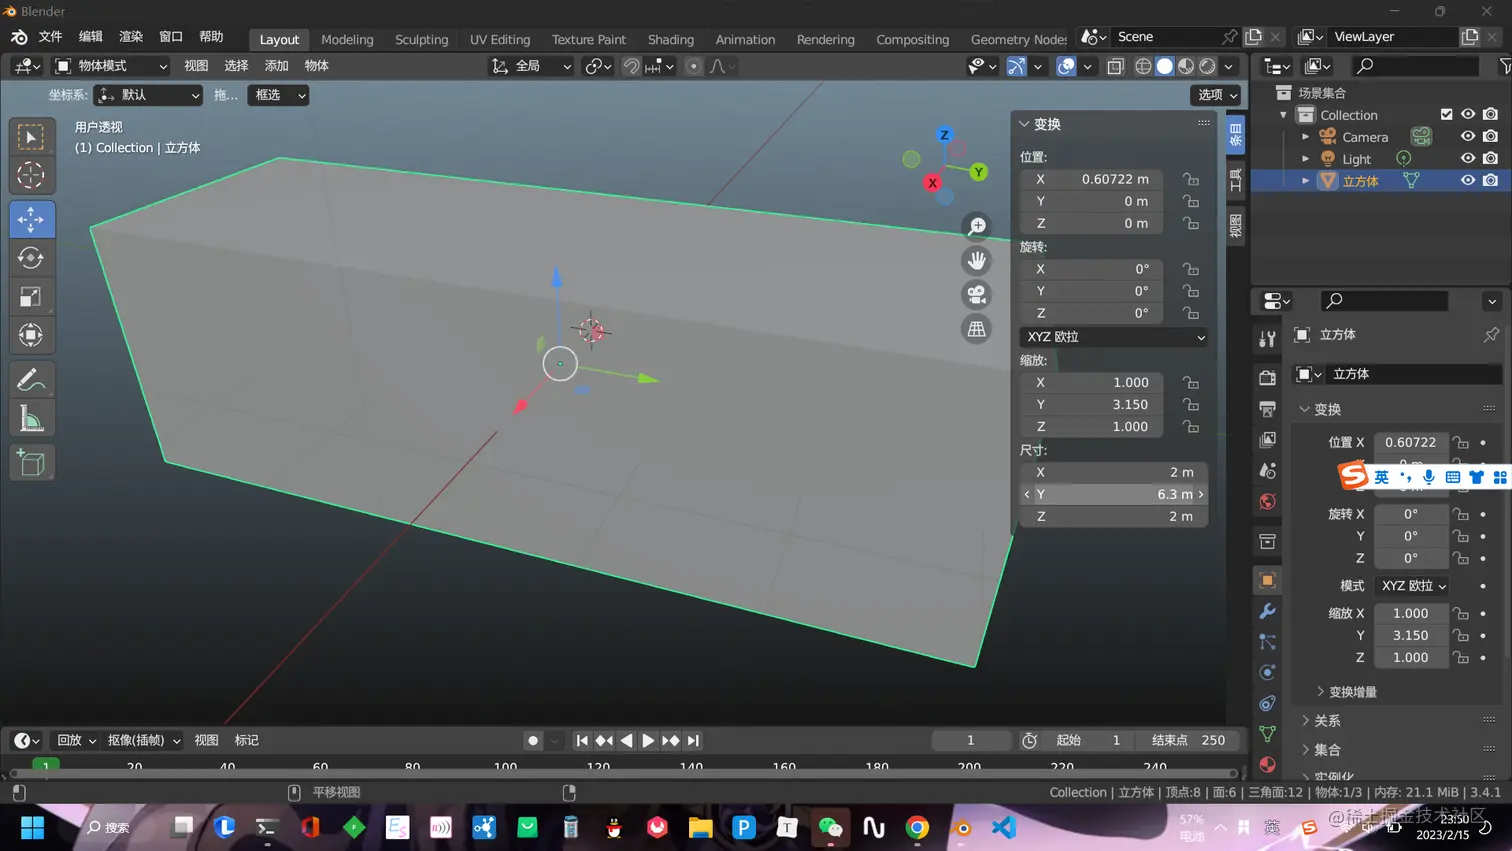
Task: Select the Transform tool
Action: coord(31,335)
